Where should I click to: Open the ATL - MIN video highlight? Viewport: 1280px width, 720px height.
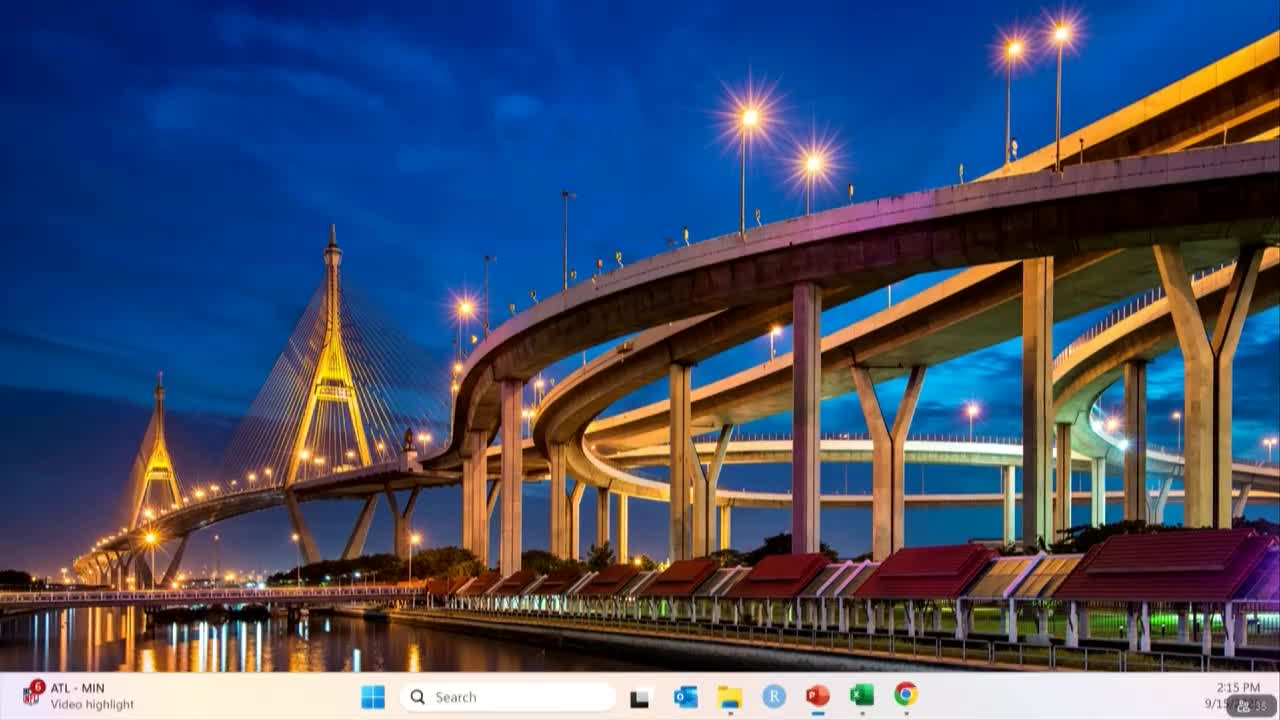(x=92, y=696)
